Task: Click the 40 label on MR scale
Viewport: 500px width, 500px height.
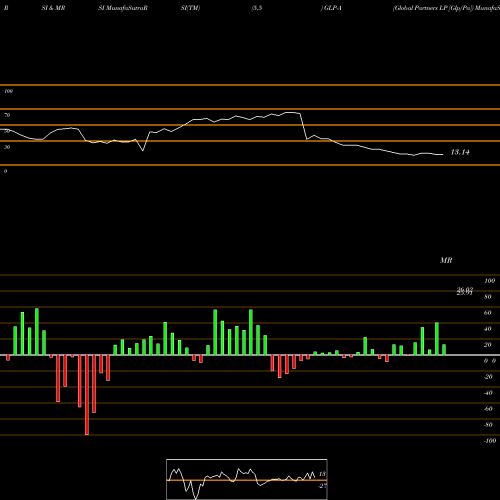Action: point(488,329)
